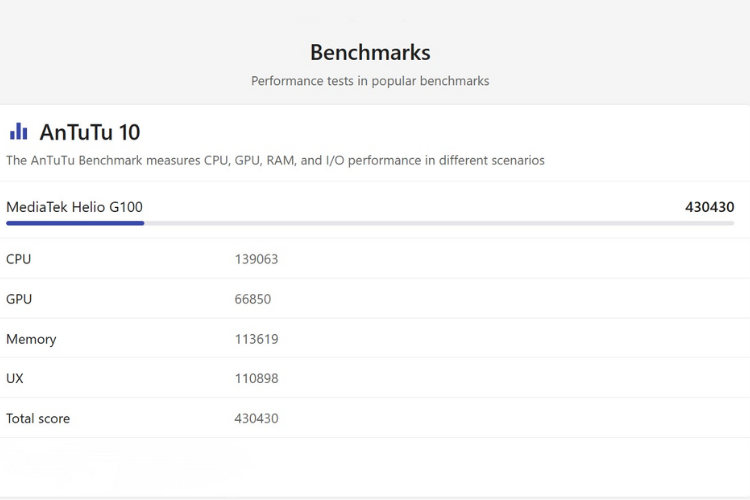Viewport: 750px width, 500px height.
Task: Click the UX score 110898
Action: point(256,379)
